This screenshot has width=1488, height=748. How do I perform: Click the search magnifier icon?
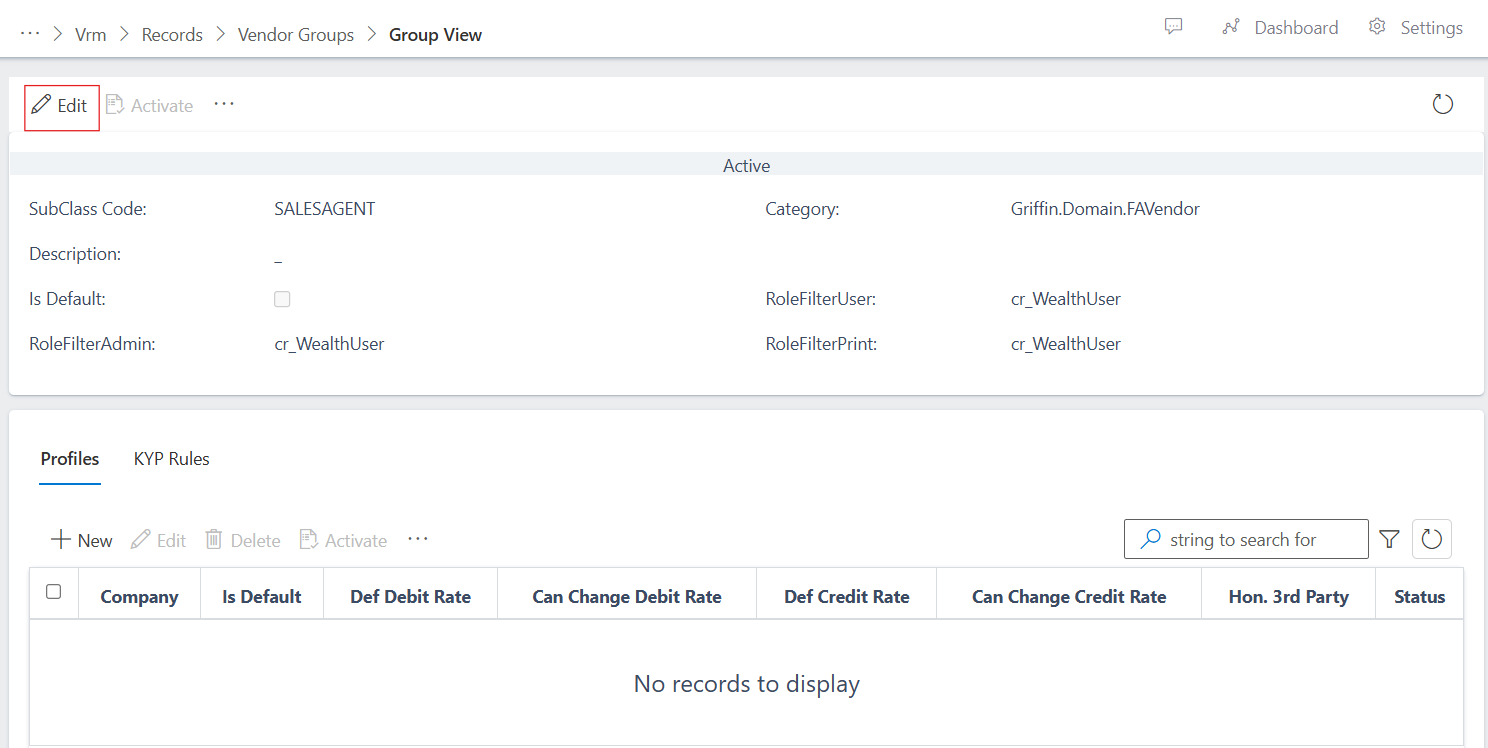click(1152, 539)
